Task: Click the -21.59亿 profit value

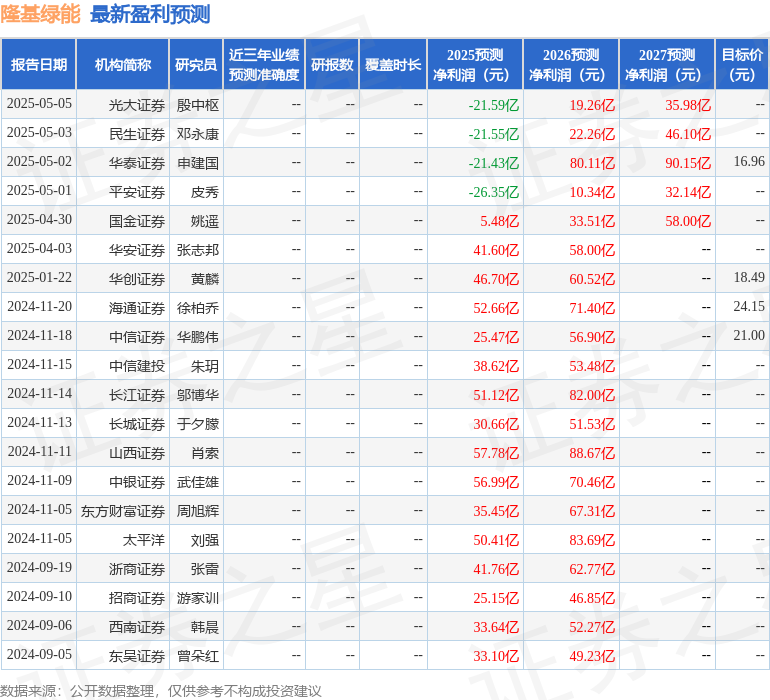Action: 494,105
